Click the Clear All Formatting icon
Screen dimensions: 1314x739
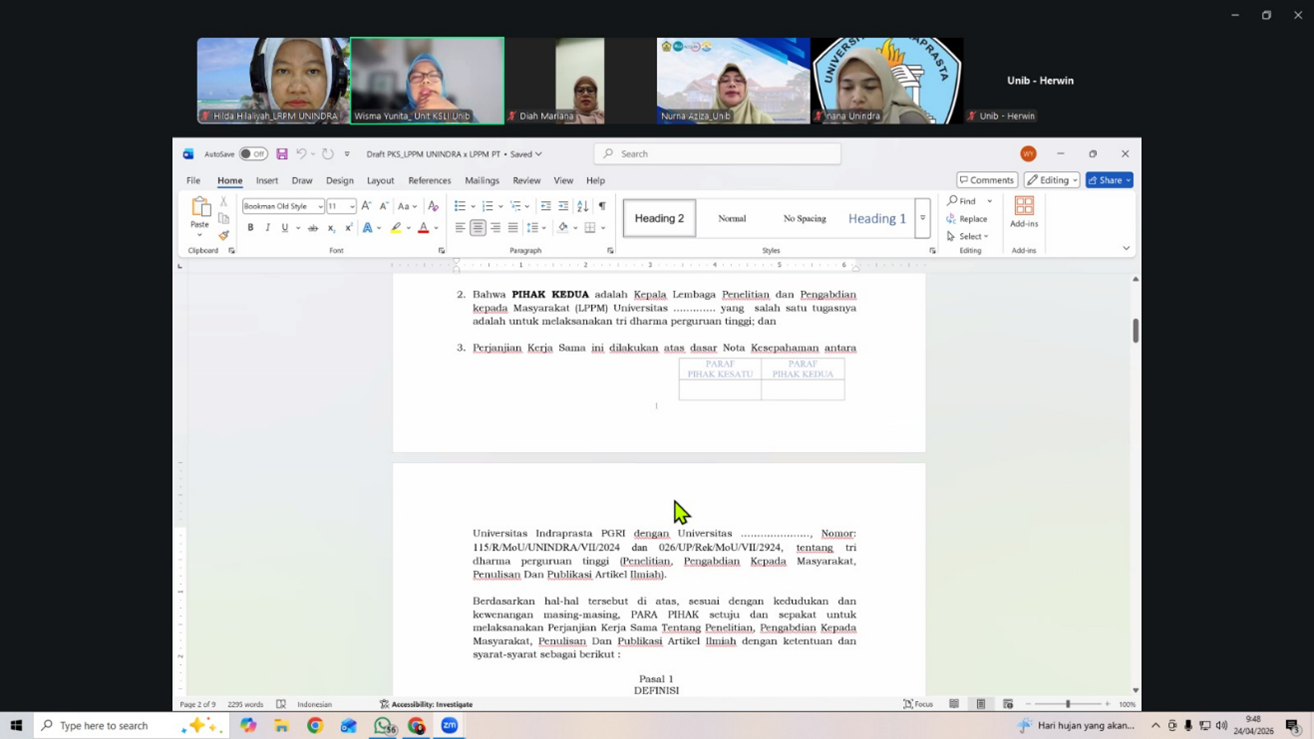433,206
